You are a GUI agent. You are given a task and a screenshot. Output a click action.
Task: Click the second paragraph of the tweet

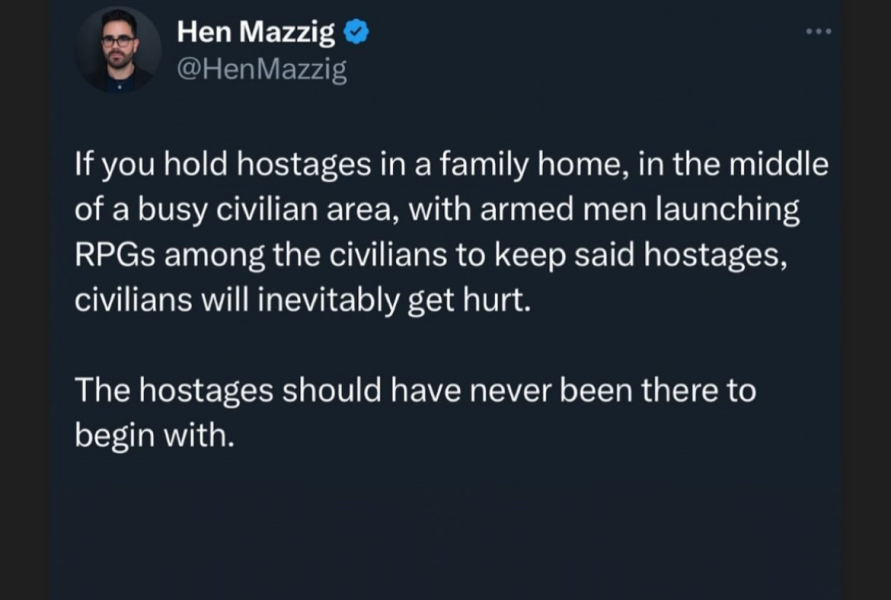(413, 412)
